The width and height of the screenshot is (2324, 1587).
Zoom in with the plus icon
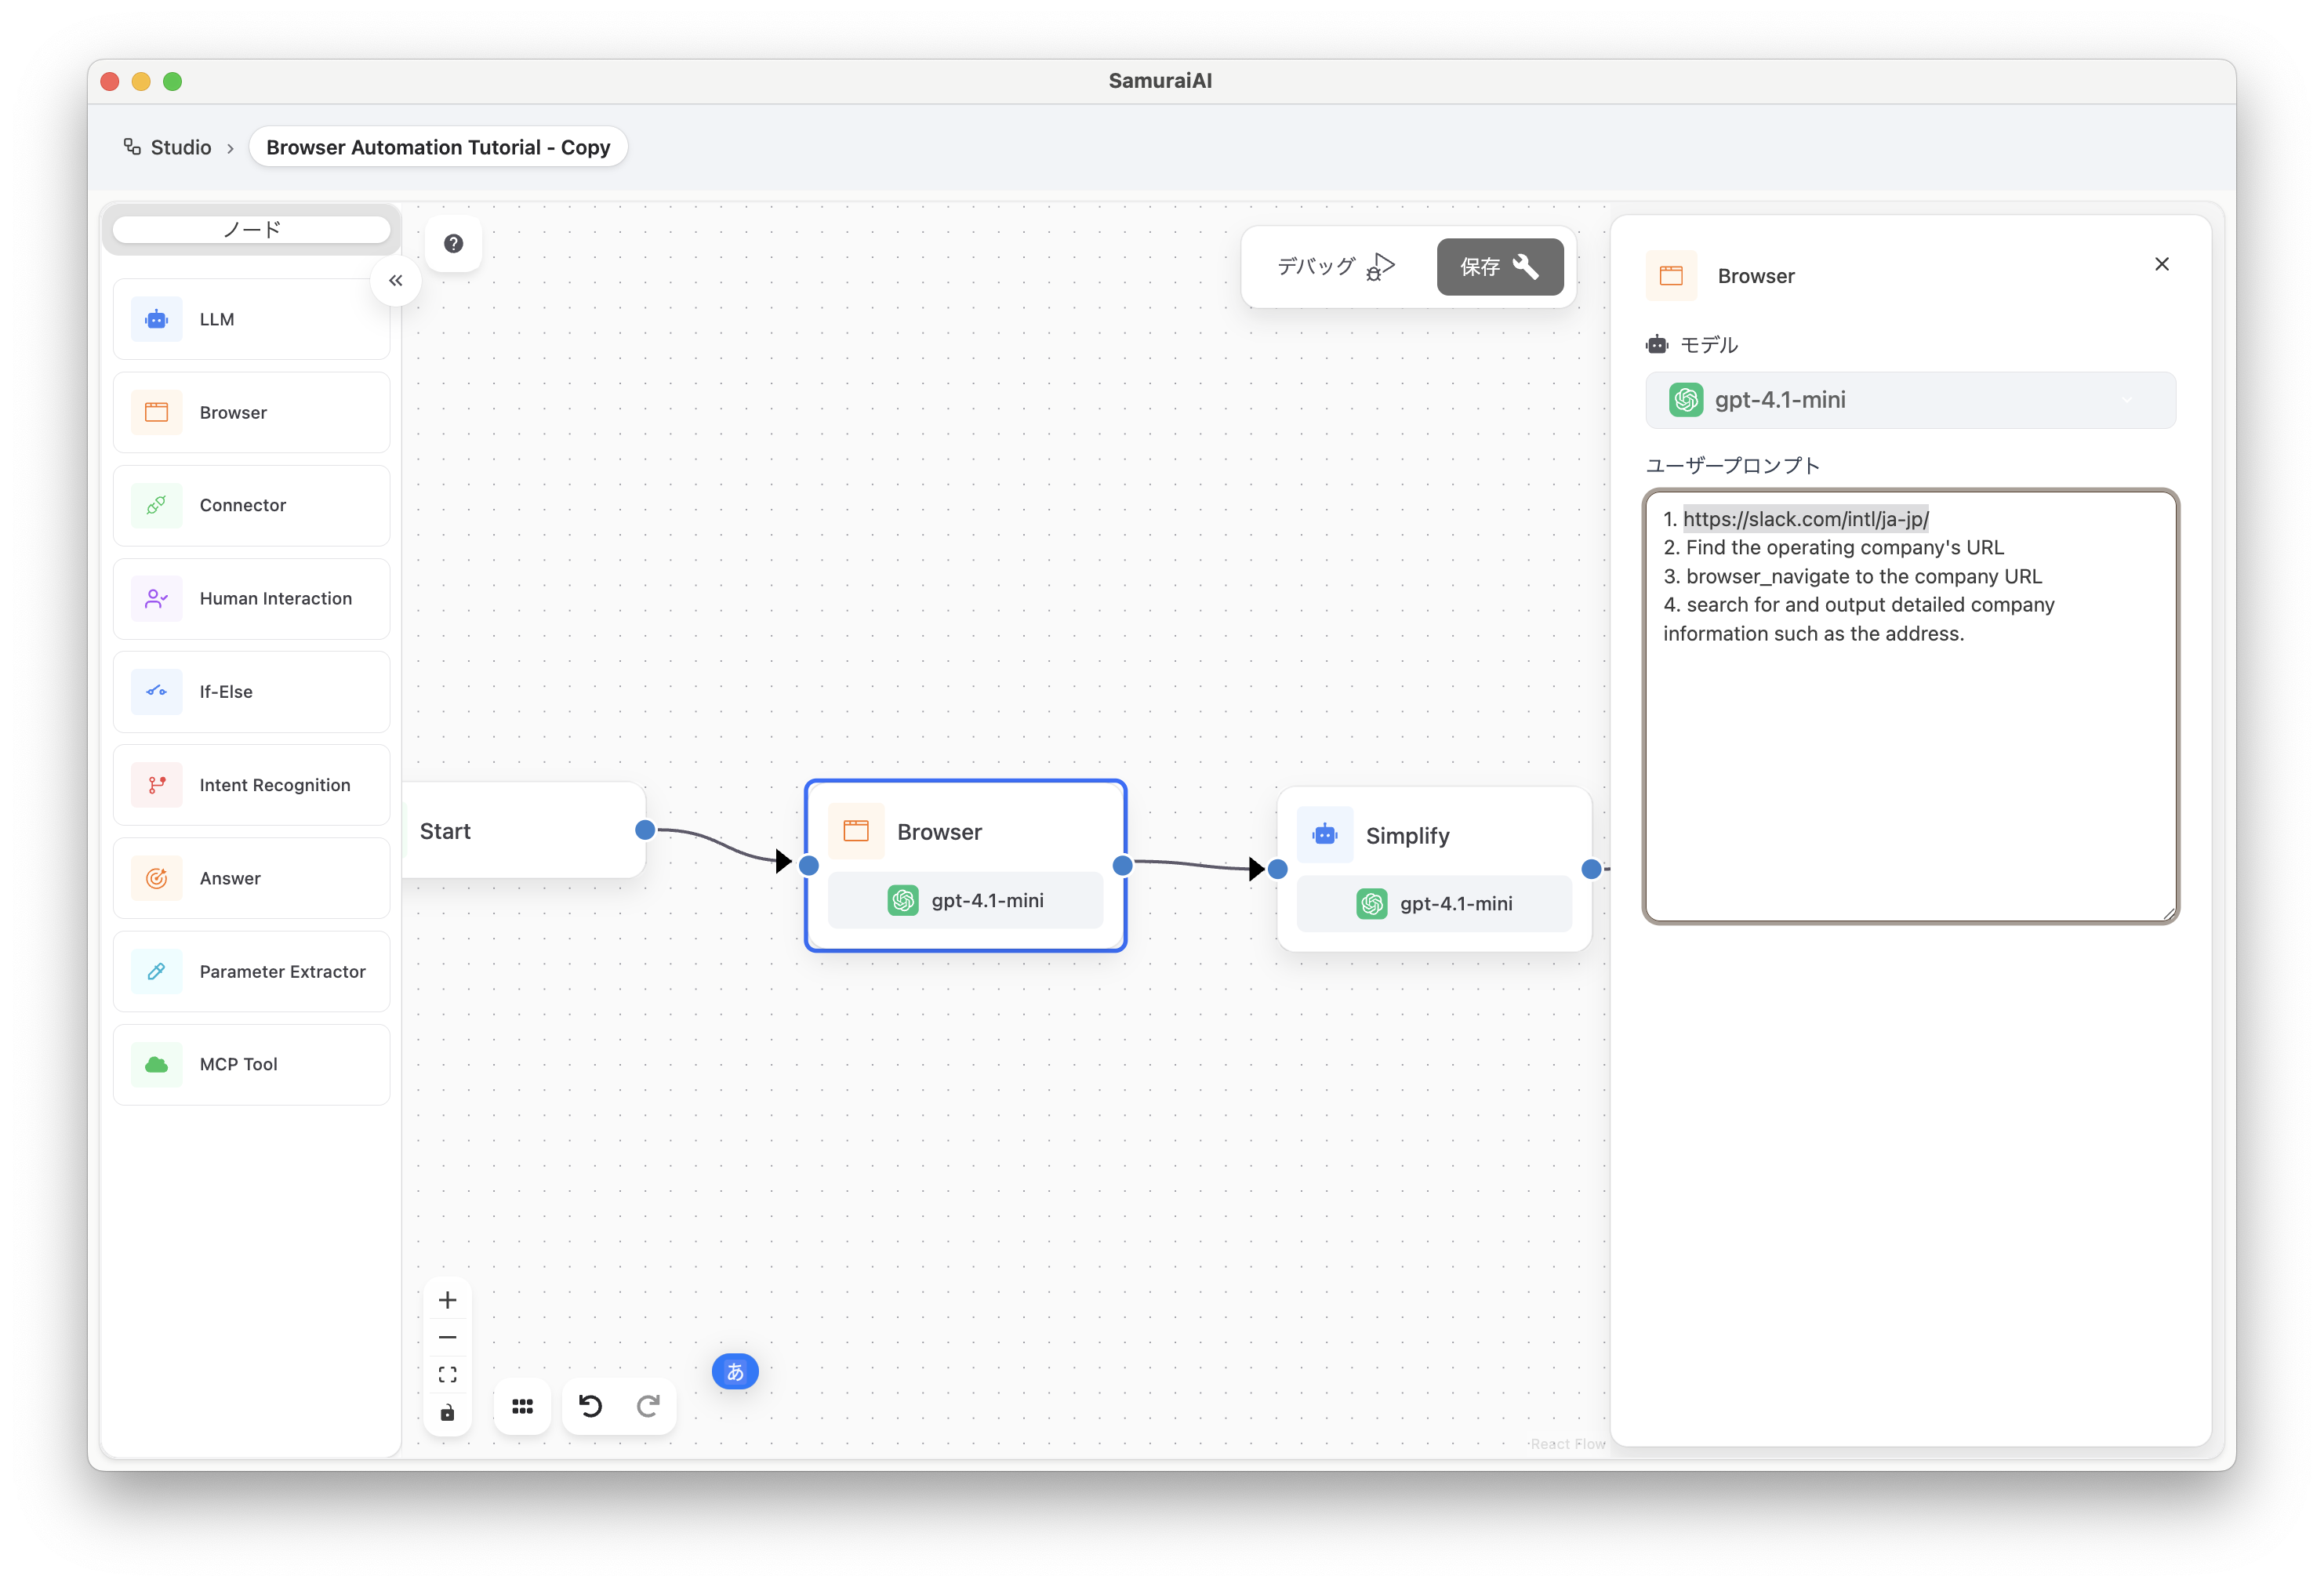click(447, 1300)
